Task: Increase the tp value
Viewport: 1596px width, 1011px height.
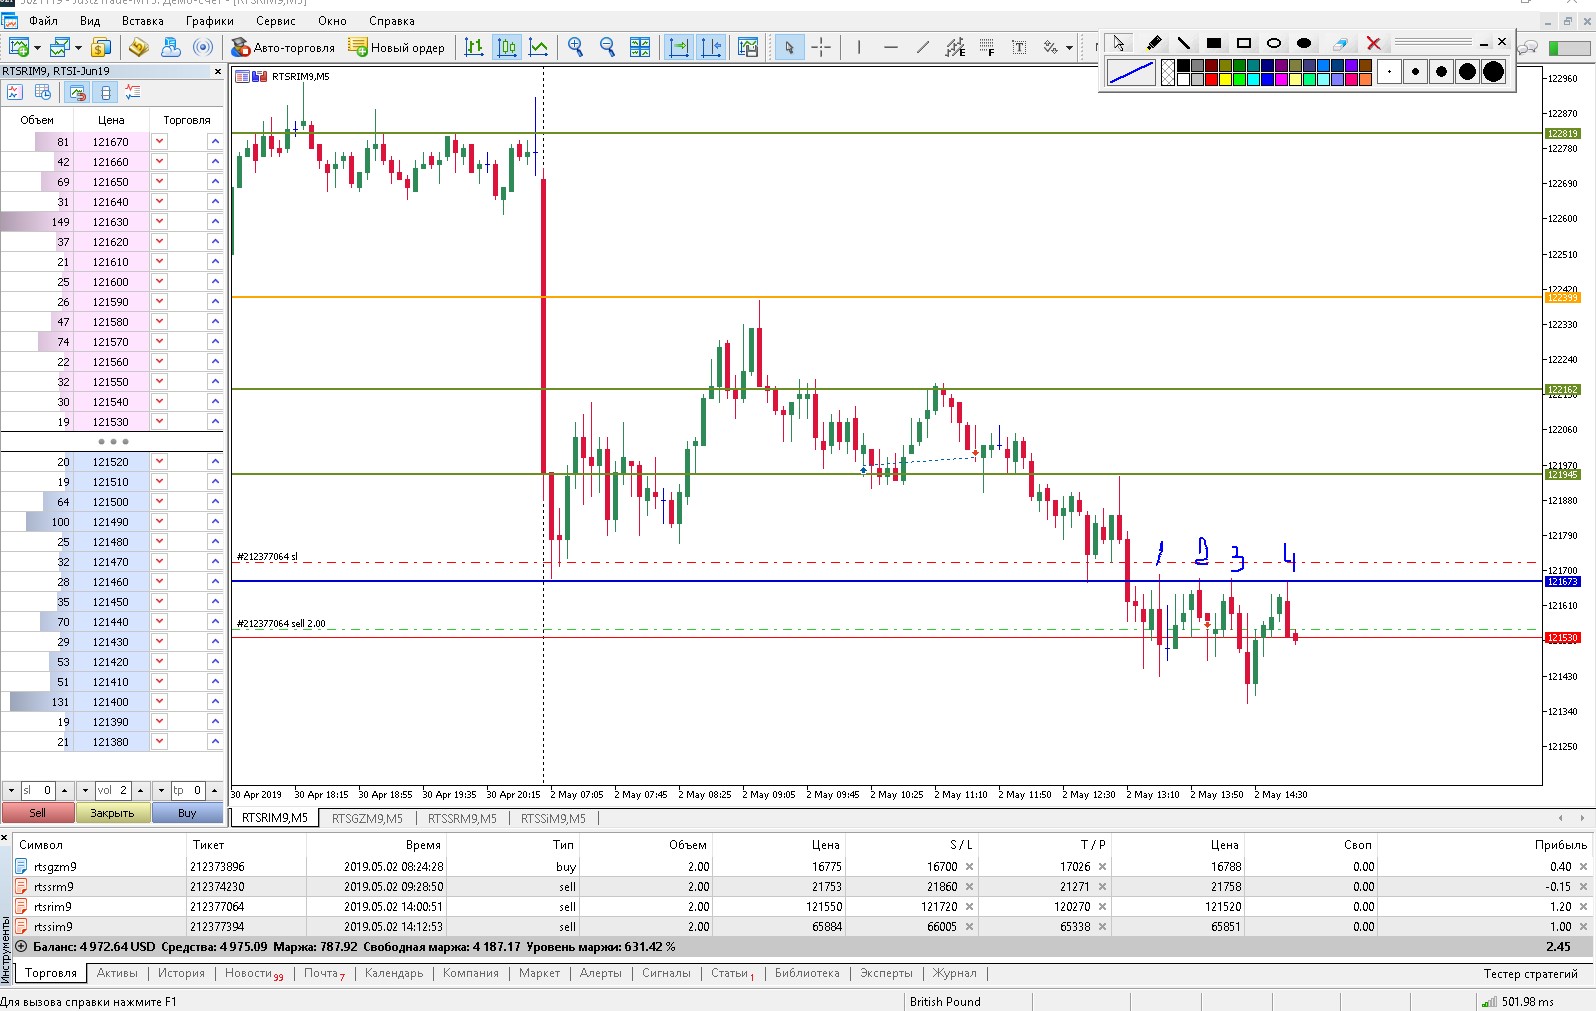Action: 215,790
